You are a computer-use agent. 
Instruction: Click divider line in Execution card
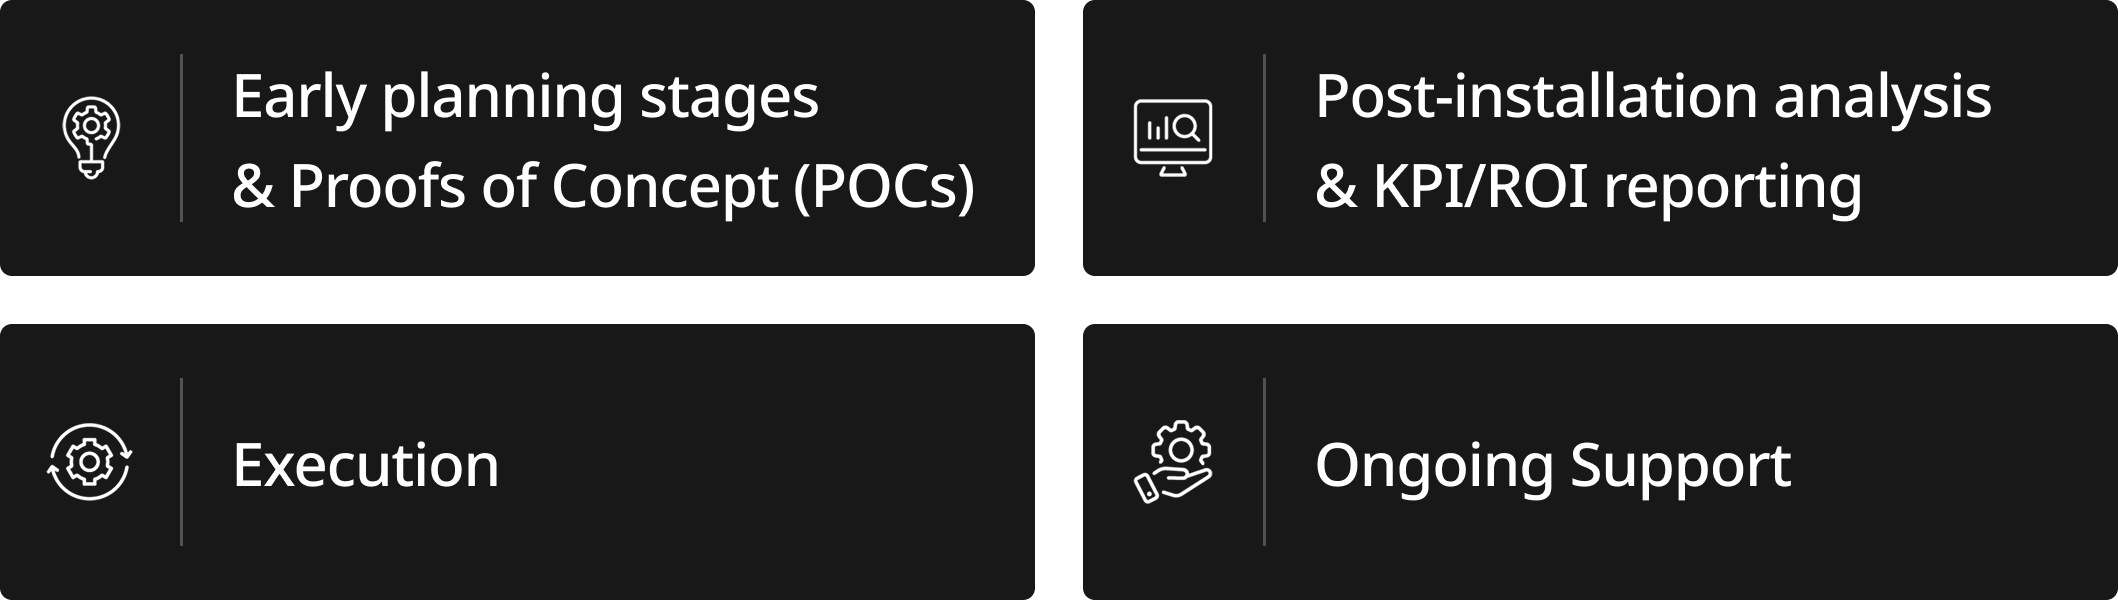pyautogui.click(x=181, y=462)
